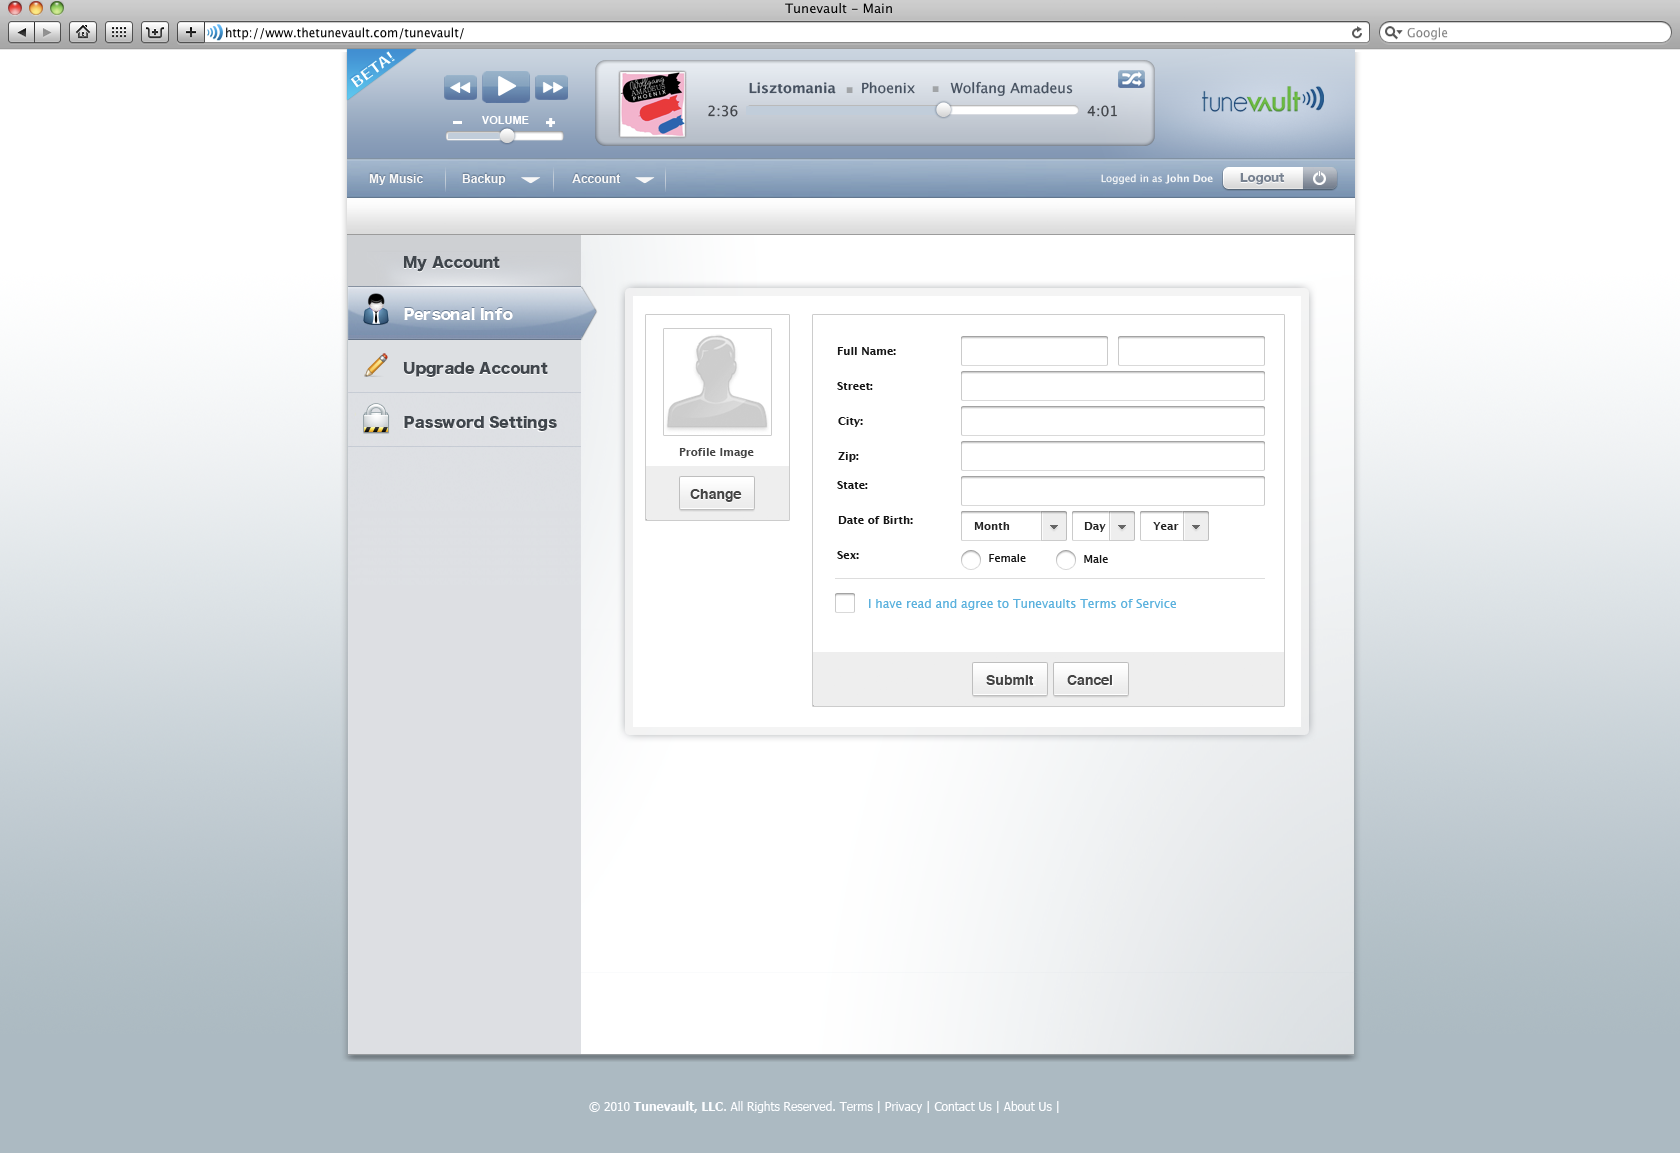Click the second Full Name input field
Screen dimensions: 1680x1153
coord(1191,351)
